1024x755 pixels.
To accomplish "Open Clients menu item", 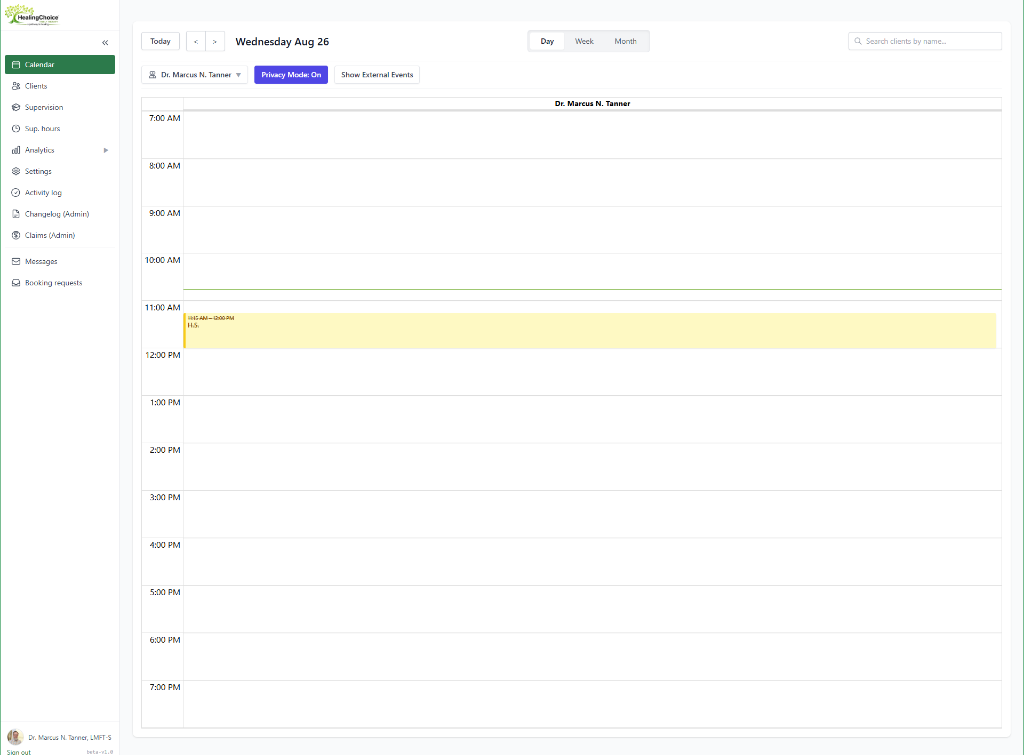I will point(60,86).
